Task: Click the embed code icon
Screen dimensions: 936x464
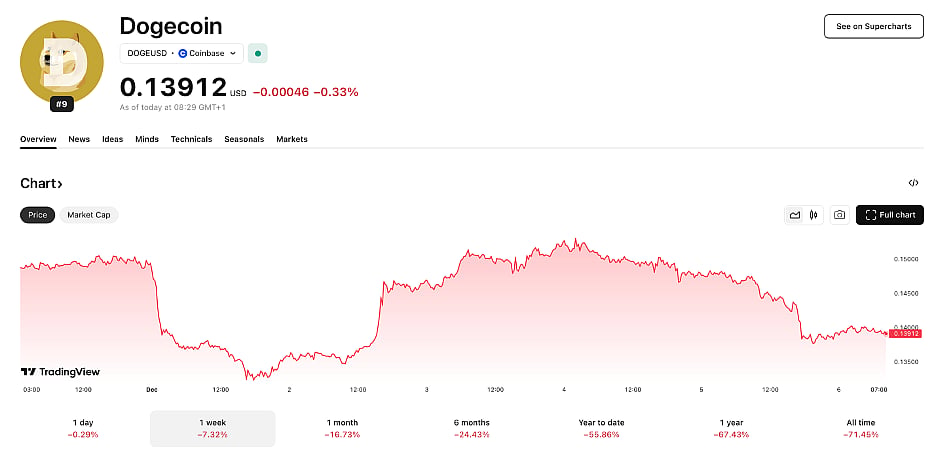Action: [913, 183]
